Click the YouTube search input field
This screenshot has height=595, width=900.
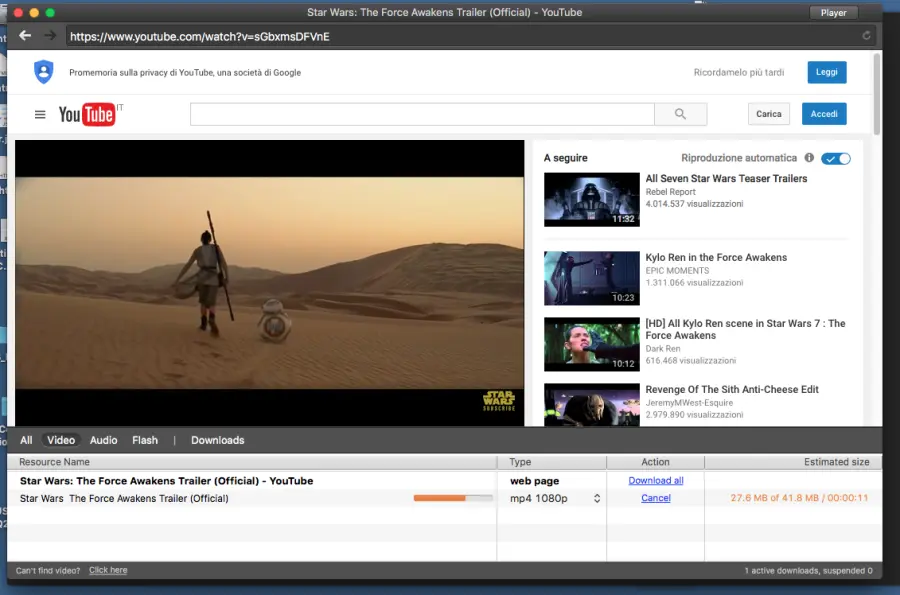click(x=420, y=114)
